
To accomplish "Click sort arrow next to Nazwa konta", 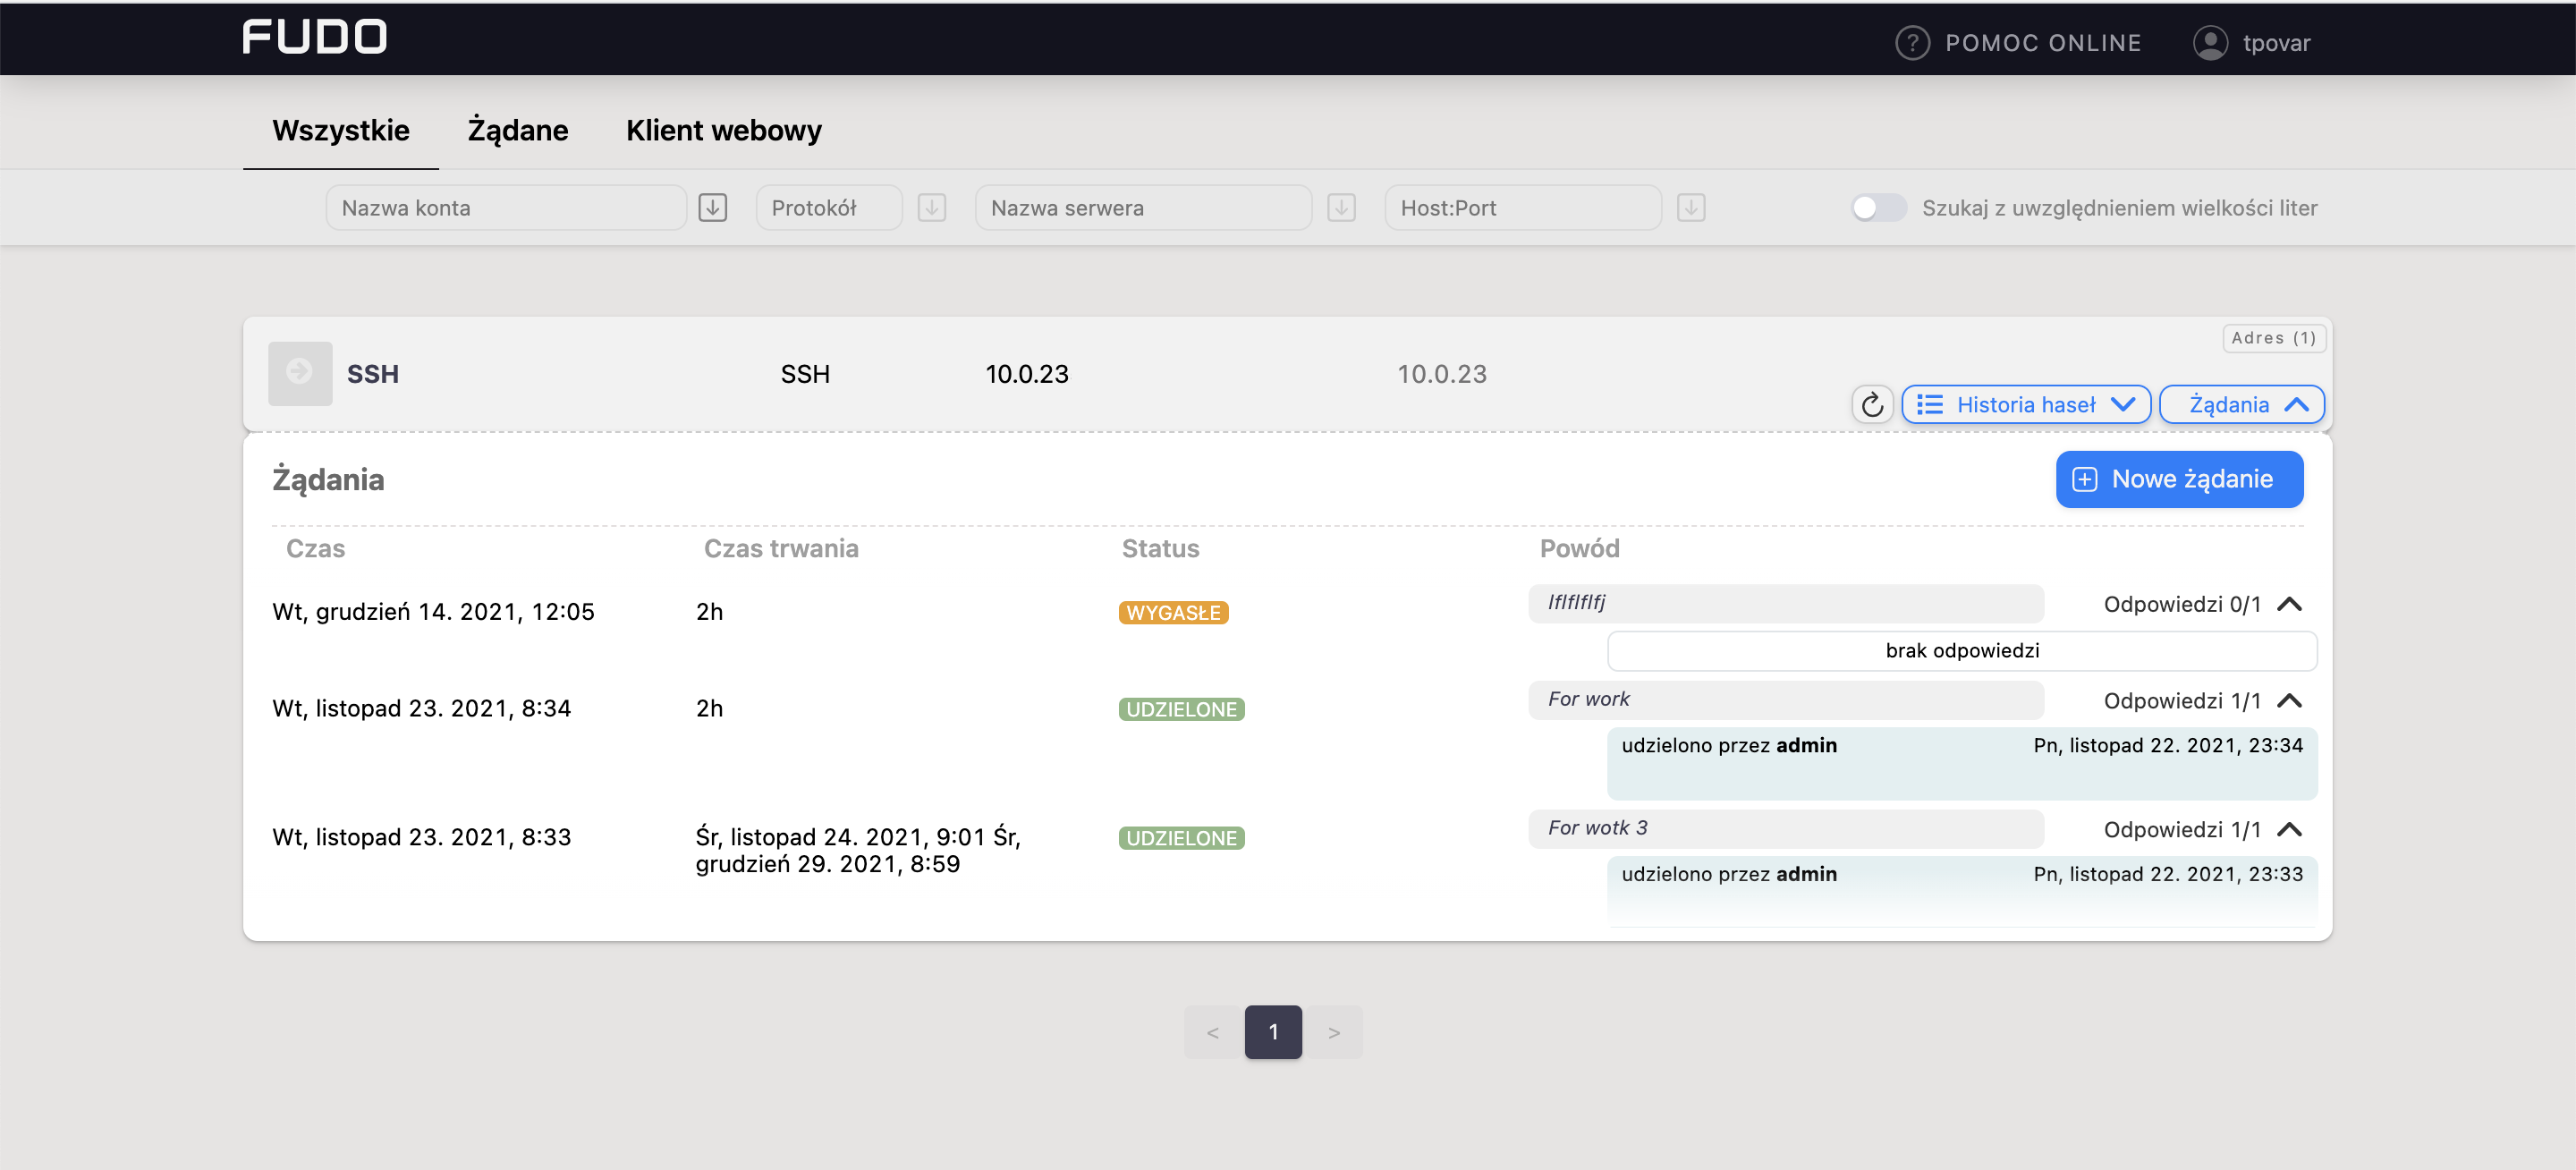I will pos(712,208).
